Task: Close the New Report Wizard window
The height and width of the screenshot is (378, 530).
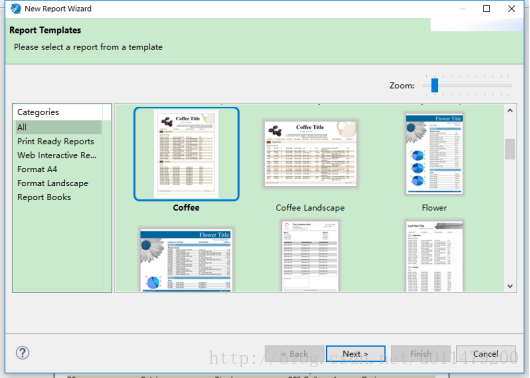Action: [x=512, y=8]
